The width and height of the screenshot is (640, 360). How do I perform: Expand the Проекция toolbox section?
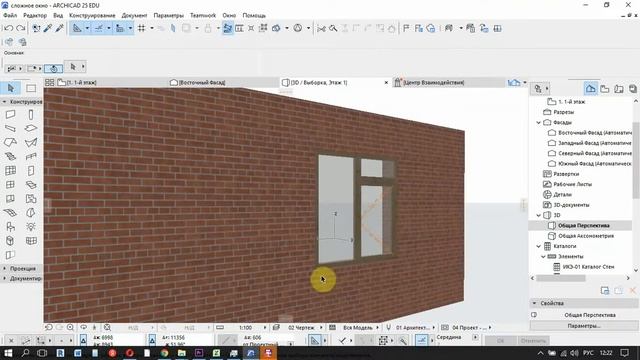4,269
